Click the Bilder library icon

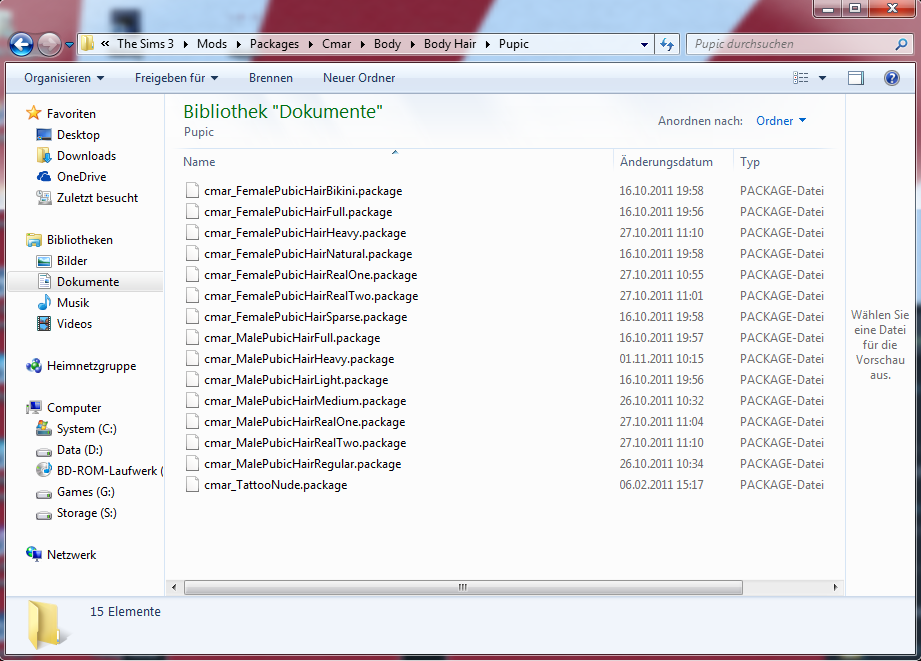pyautogui.click(x=44, y=261)
